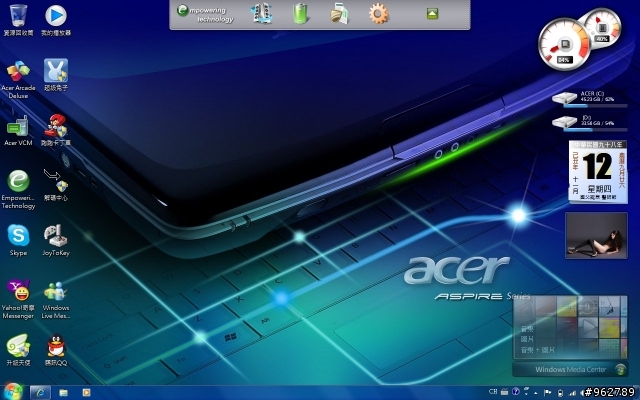Click the blue help question-mark tray icon
Screen dimensions: 640x400
tap(516, 391)
